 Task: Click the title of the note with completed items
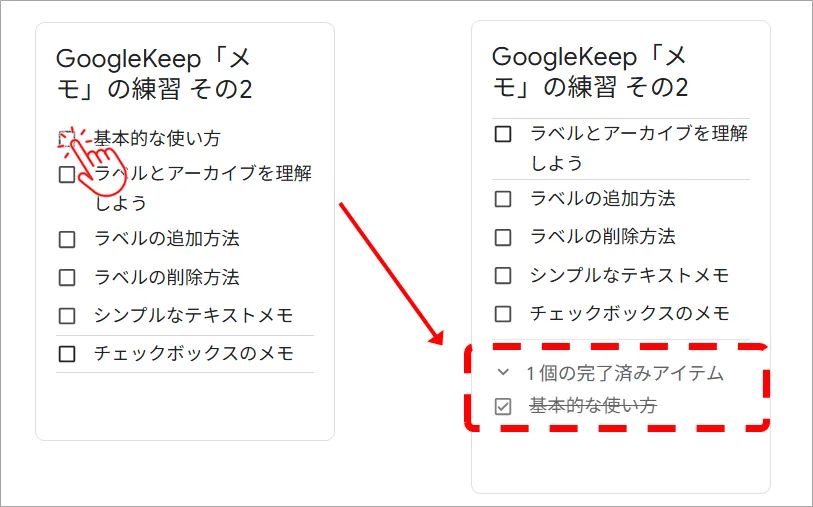click(590, 71)
